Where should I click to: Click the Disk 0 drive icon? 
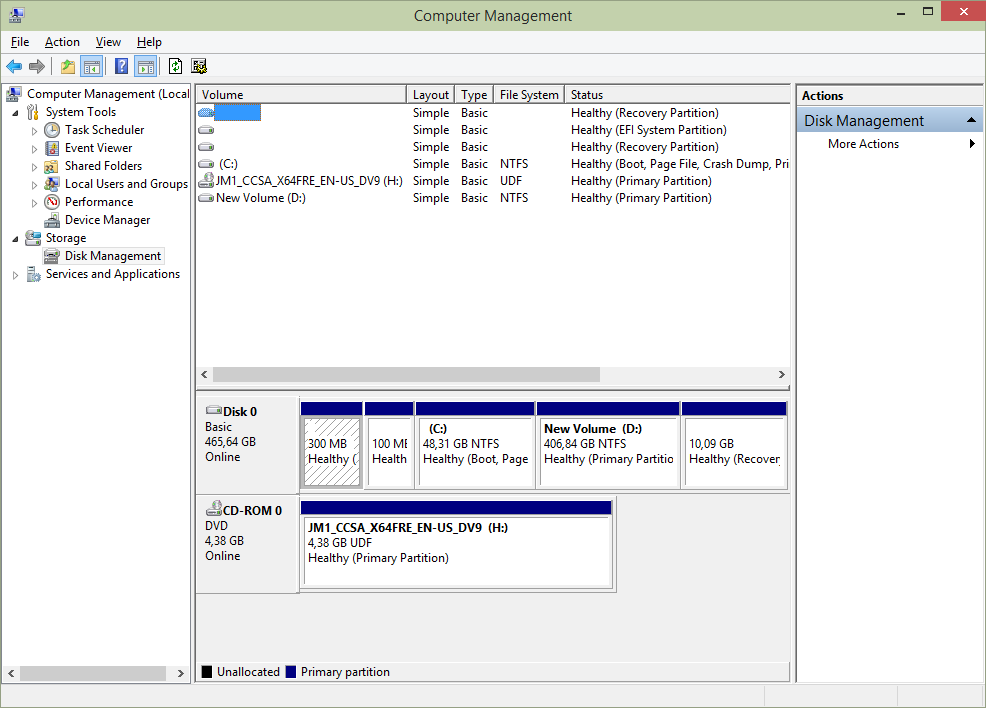[214, 411]
